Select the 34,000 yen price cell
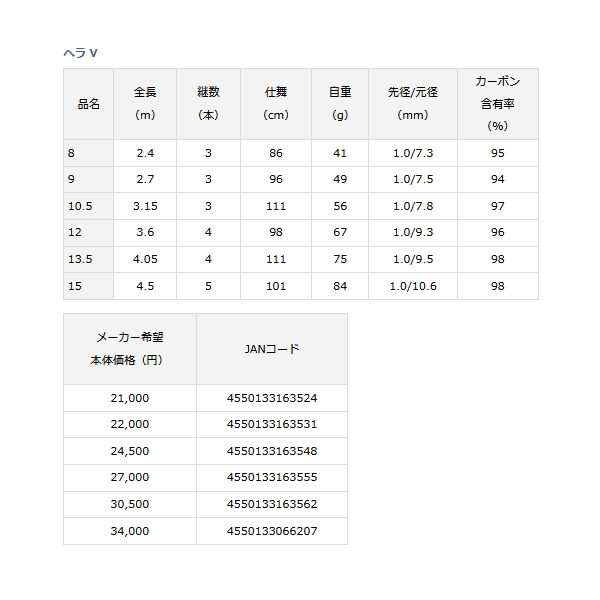 (130, 531)
